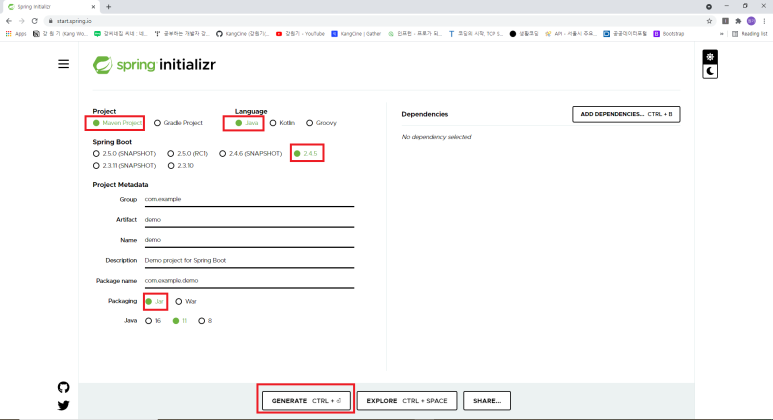Screen dimensions: 773x420
Task: Click the Generate button
Action: [x=306, y=401]
